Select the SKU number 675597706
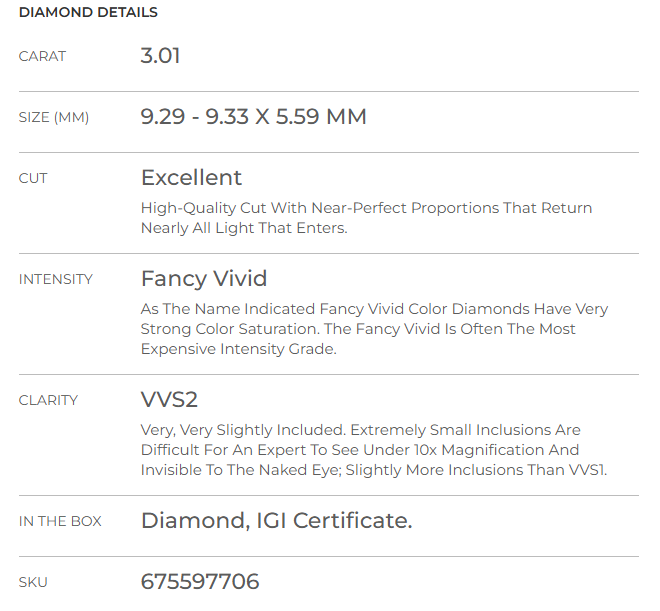Screen dimensions: 660x611 pyautogui.click(x=200, y=581)
